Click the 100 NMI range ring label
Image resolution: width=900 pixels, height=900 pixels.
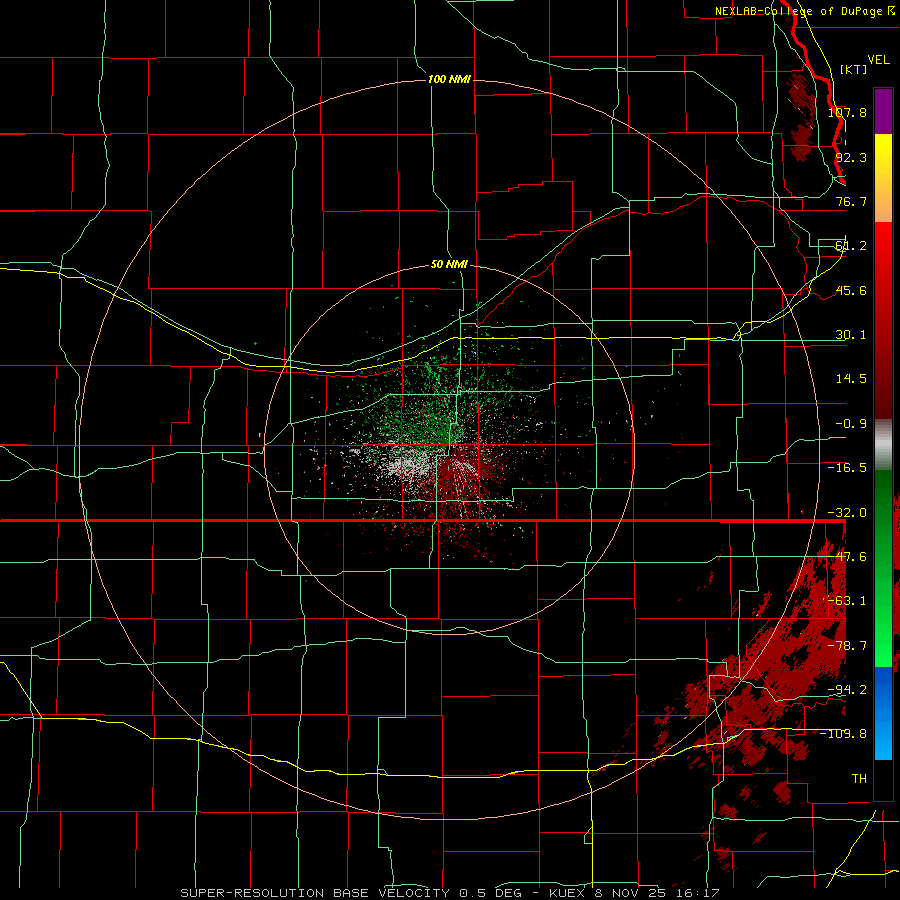coord(449,79)
